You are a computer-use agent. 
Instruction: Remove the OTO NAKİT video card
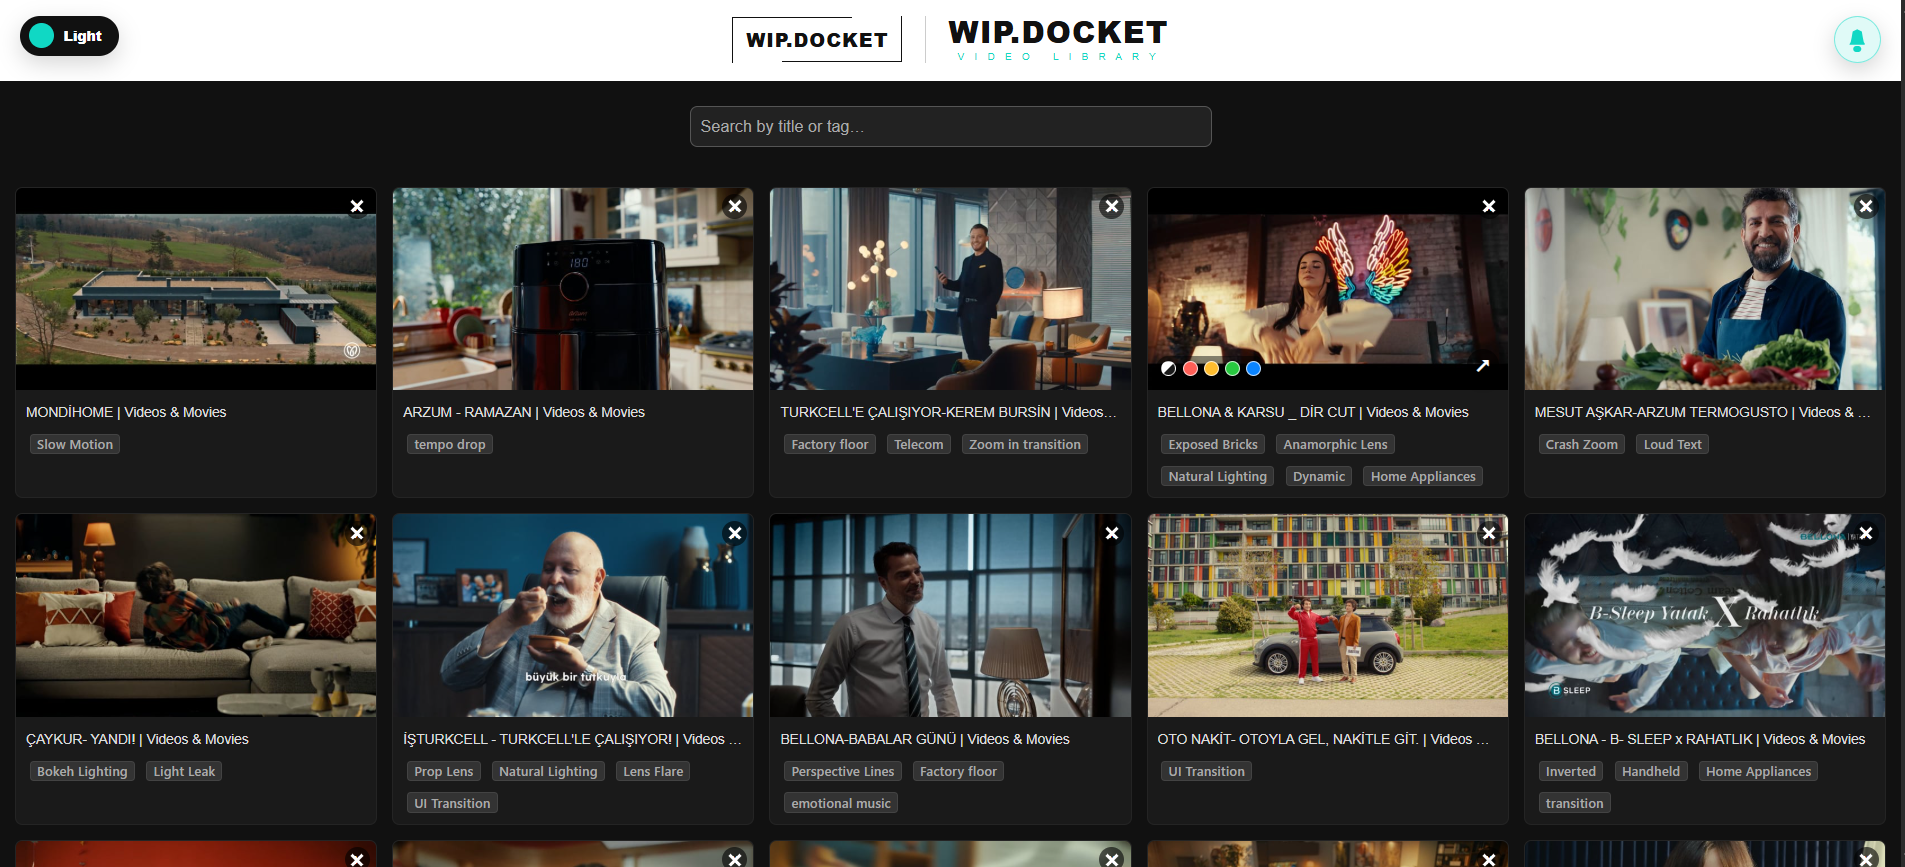point(1489,533)
